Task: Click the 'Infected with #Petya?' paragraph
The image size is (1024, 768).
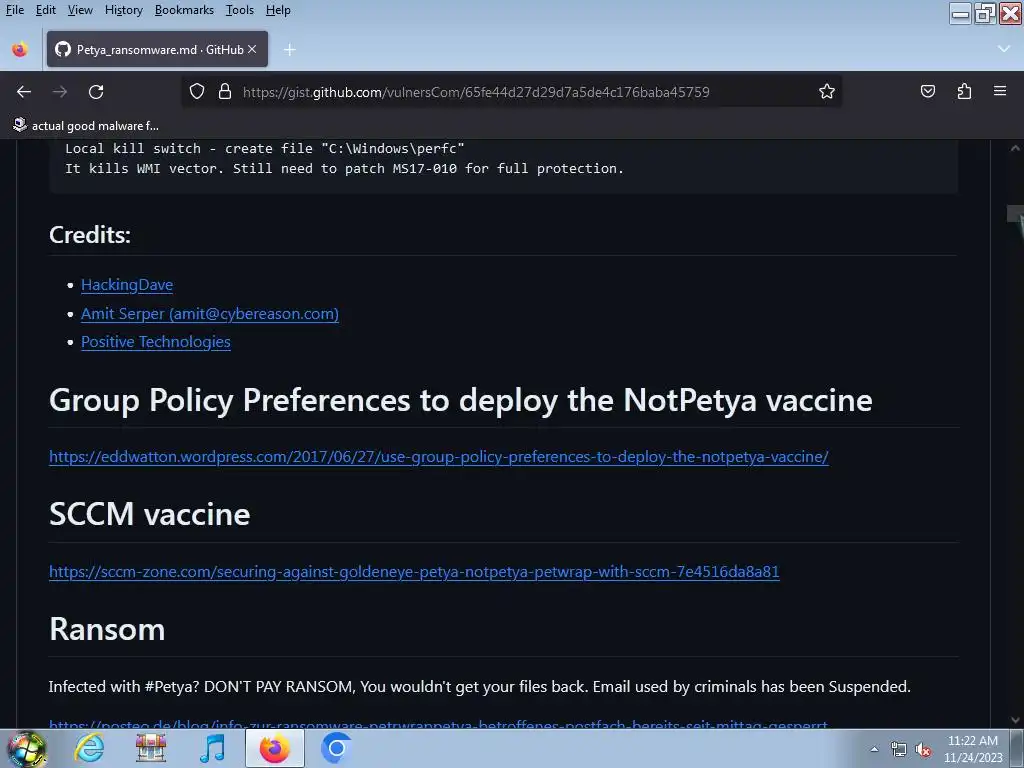Action: (479, 686)
